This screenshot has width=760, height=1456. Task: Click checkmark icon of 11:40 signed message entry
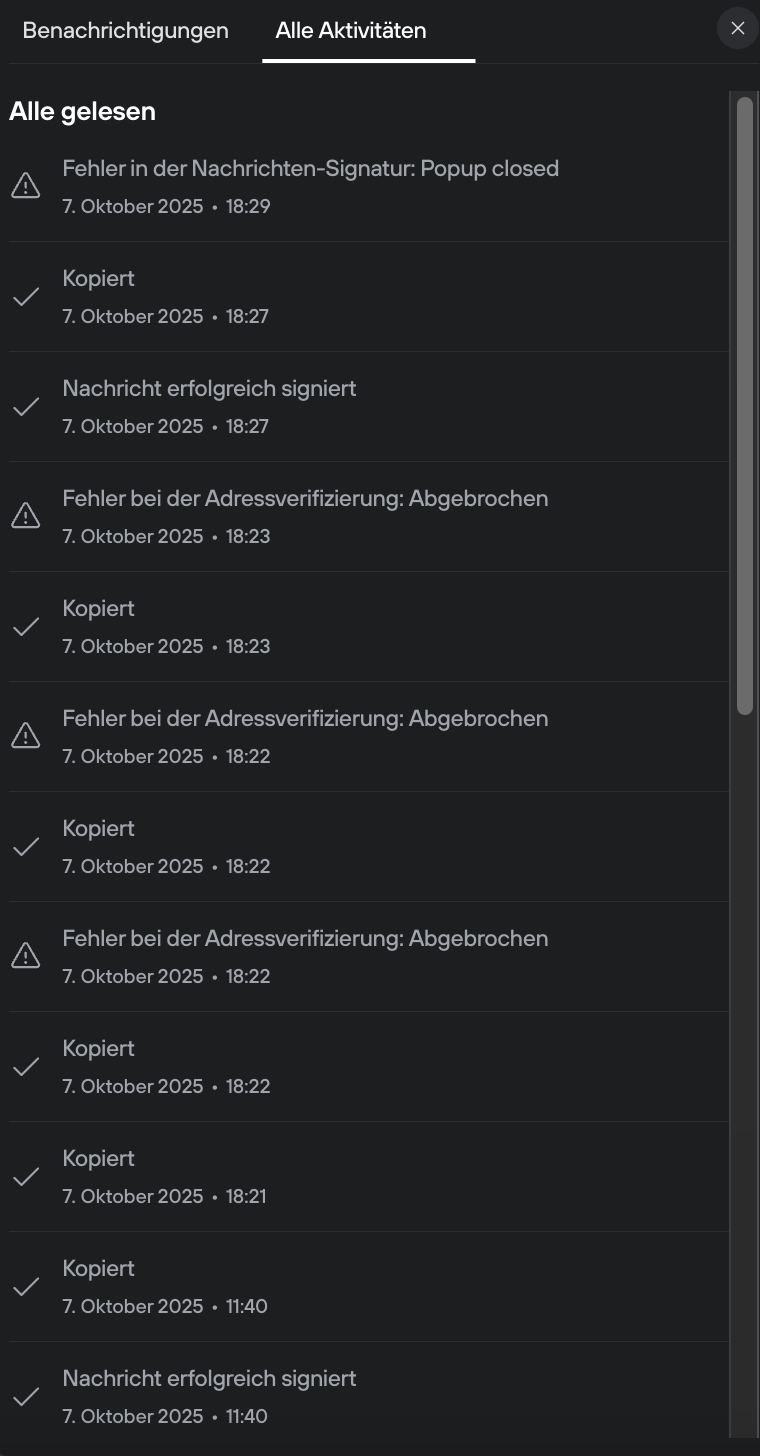(25, 1396)
